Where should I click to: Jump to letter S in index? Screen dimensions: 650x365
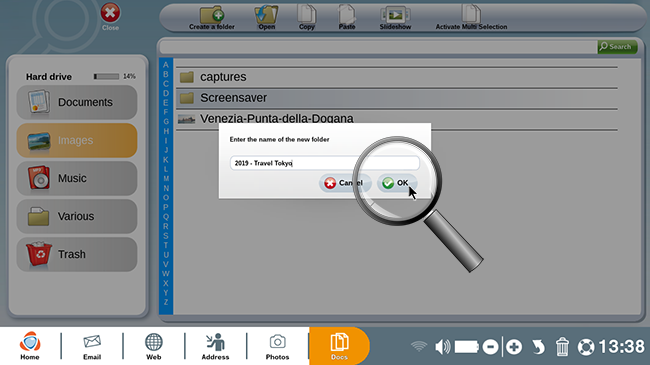166,236
